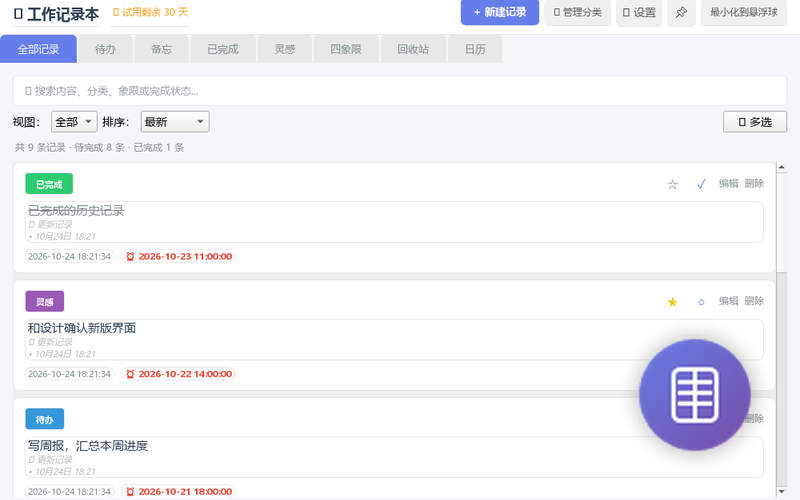Click the 工作记录本 title
This screenshot has width=800, height=500.
coord(56,14)
